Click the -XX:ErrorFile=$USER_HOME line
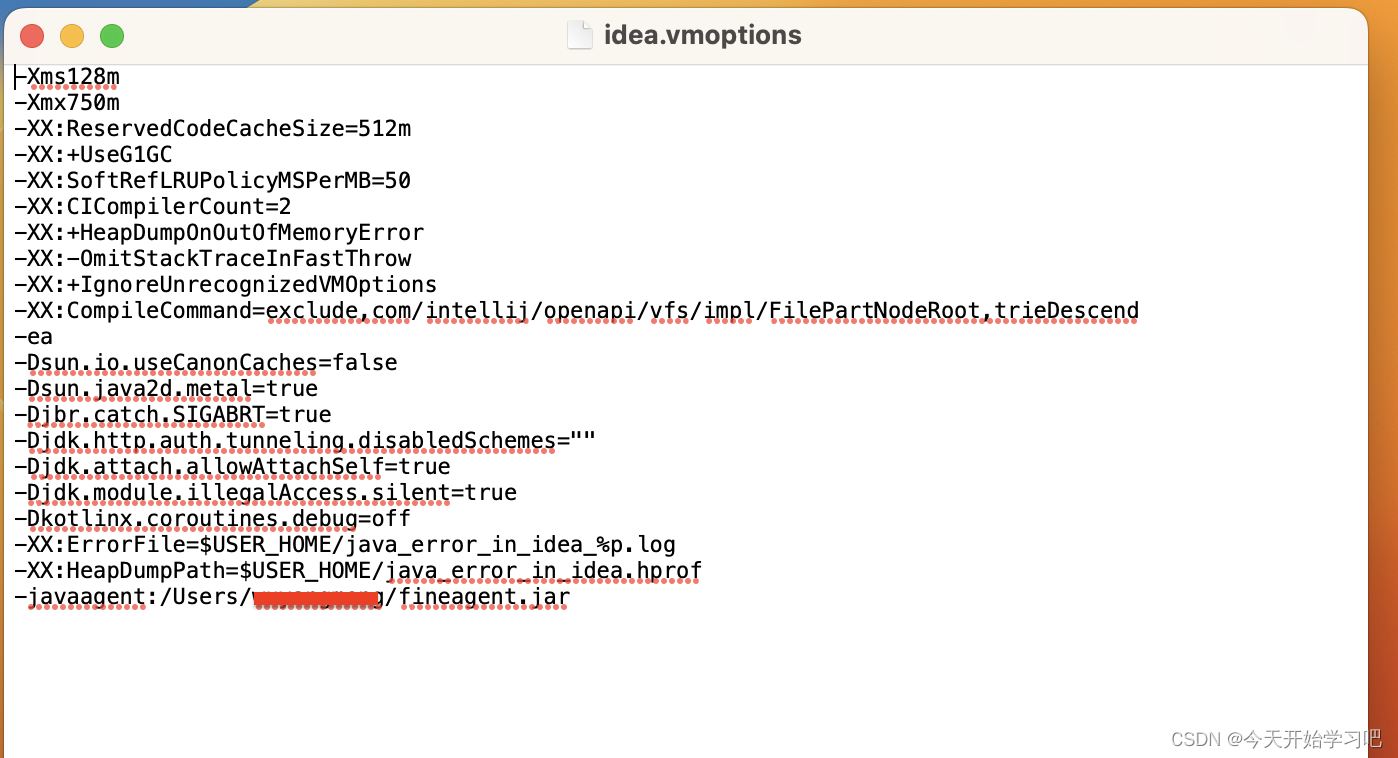 tap(345, 545)
